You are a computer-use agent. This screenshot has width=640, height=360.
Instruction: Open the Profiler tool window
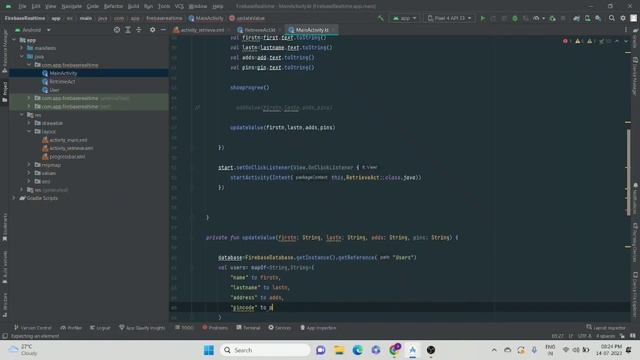(x=71, y=328)
